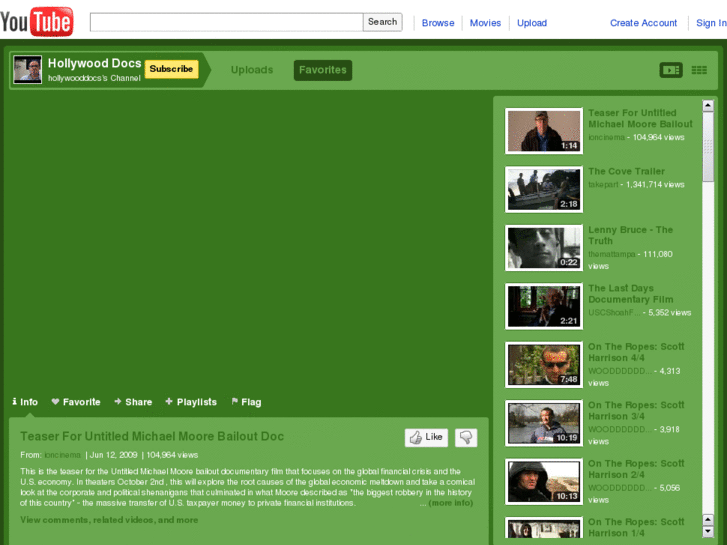The image size is (727, 545).
Task: Play The Last Days Documentary thumbnail
Action: [544, 306]
